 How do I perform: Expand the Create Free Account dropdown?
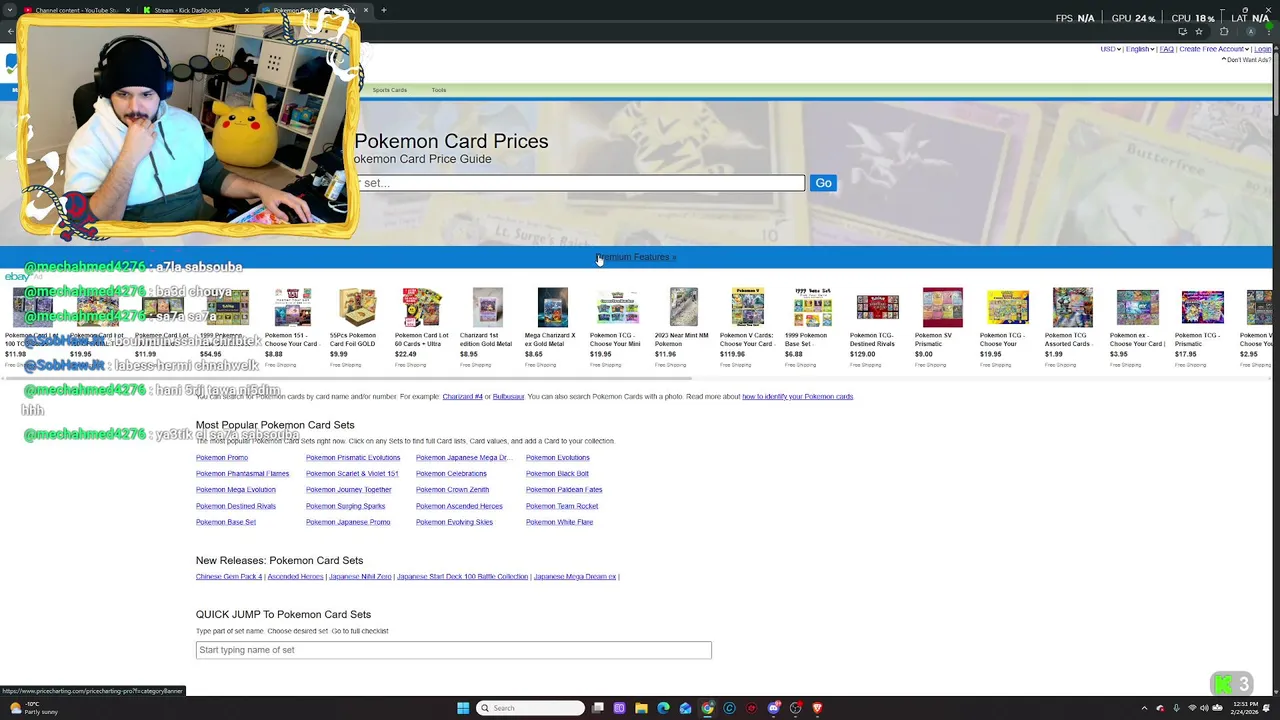click(1214, 49)
